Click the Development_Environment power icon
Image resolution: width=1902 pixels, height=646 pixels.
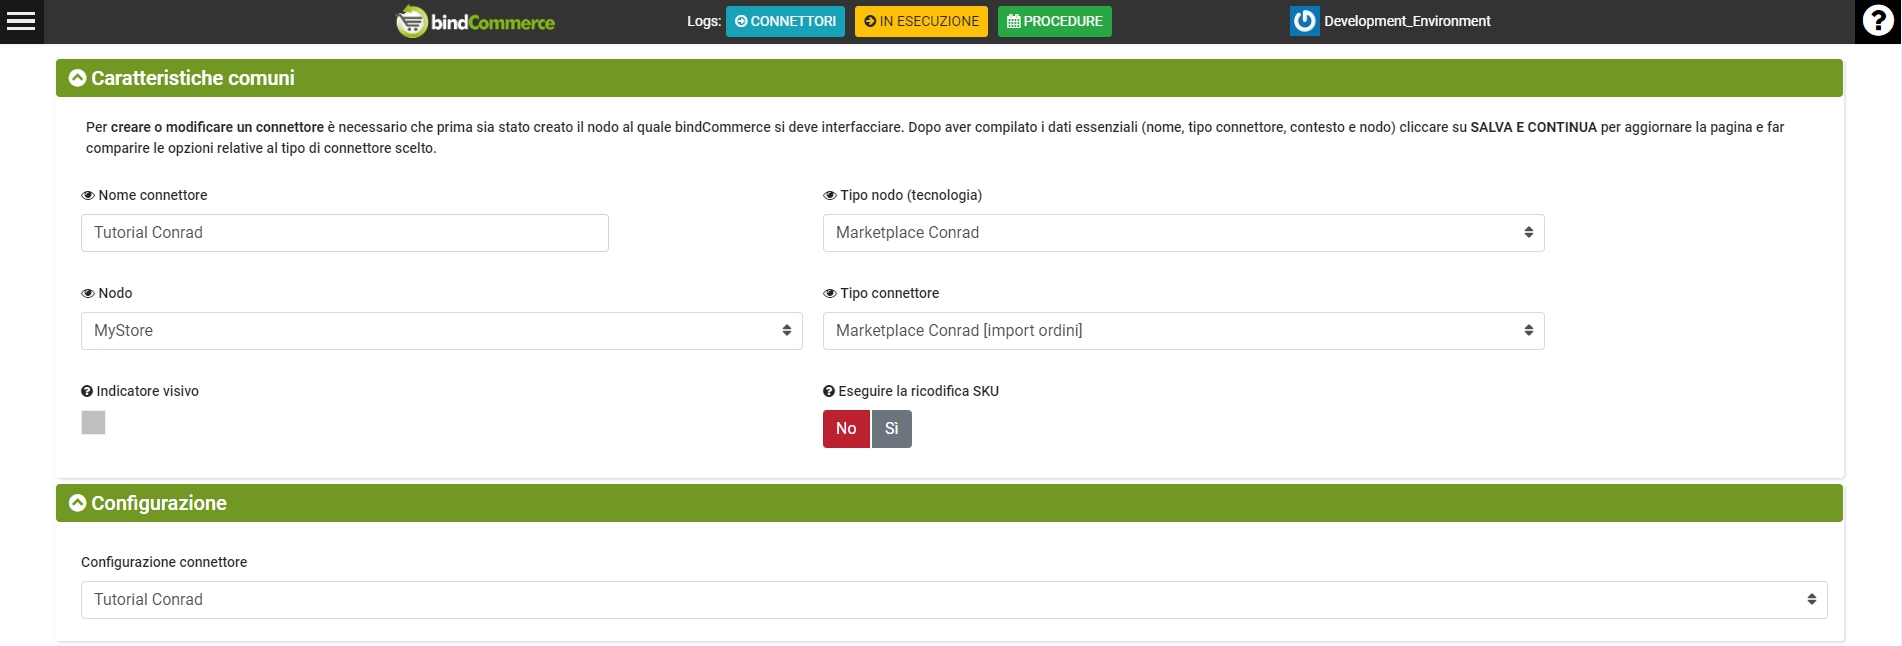coord(1304,21)
